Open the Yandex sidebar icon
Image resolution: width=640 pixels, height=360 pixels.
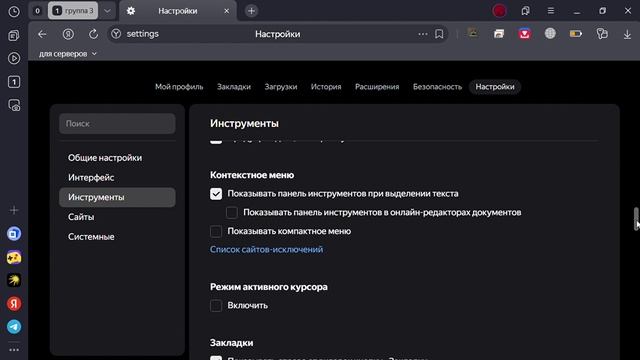14,304
